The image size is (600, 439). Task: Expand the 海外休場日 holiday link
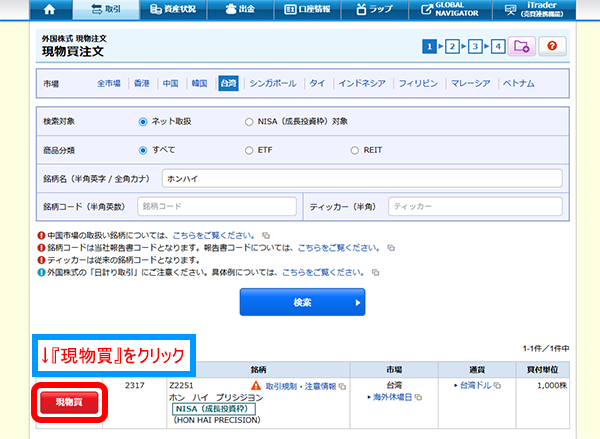pos(393,397)
